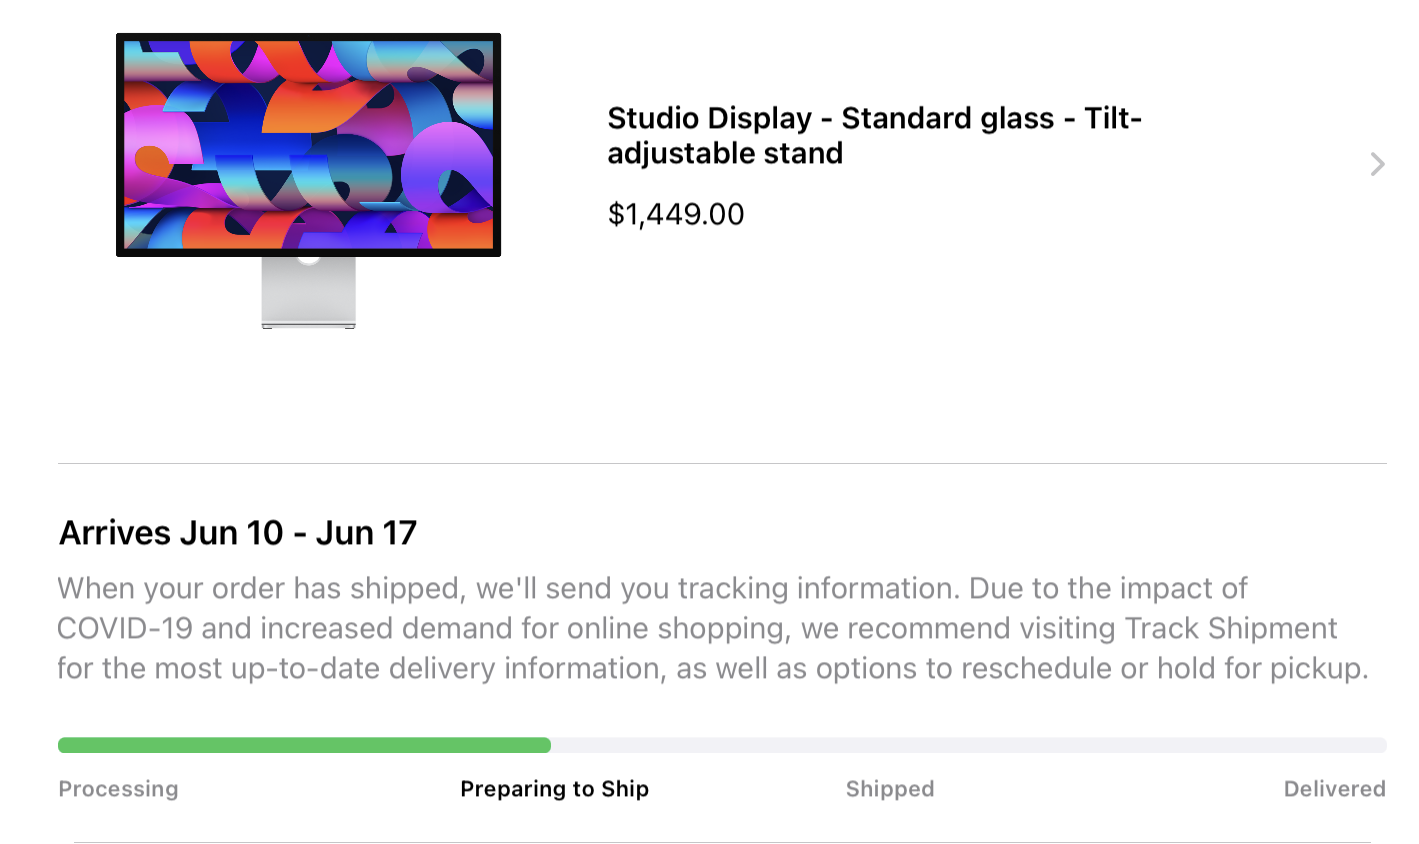Click the unfilled gray part of the progress bar
Image resolution: width=1419 pixels, height=844 pixels.
(968, 745)
